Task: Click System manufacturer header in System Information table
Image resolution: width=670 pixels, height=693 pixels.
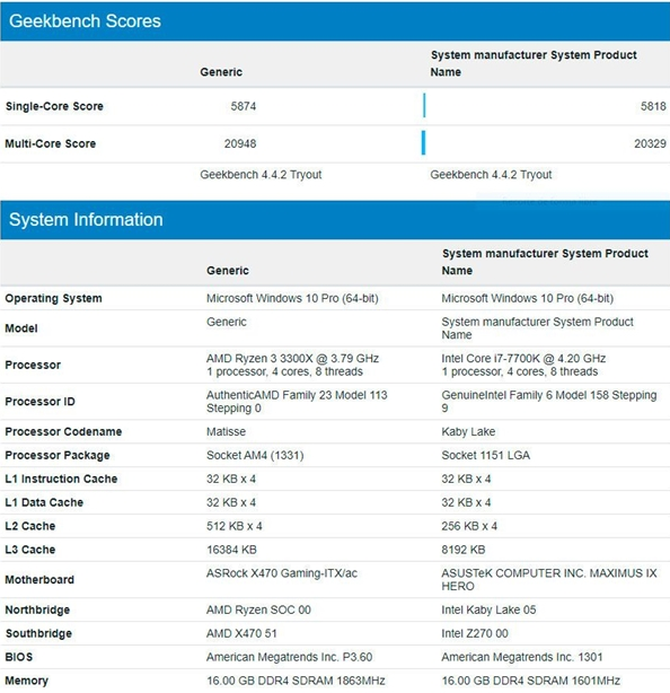Action: 545,262
